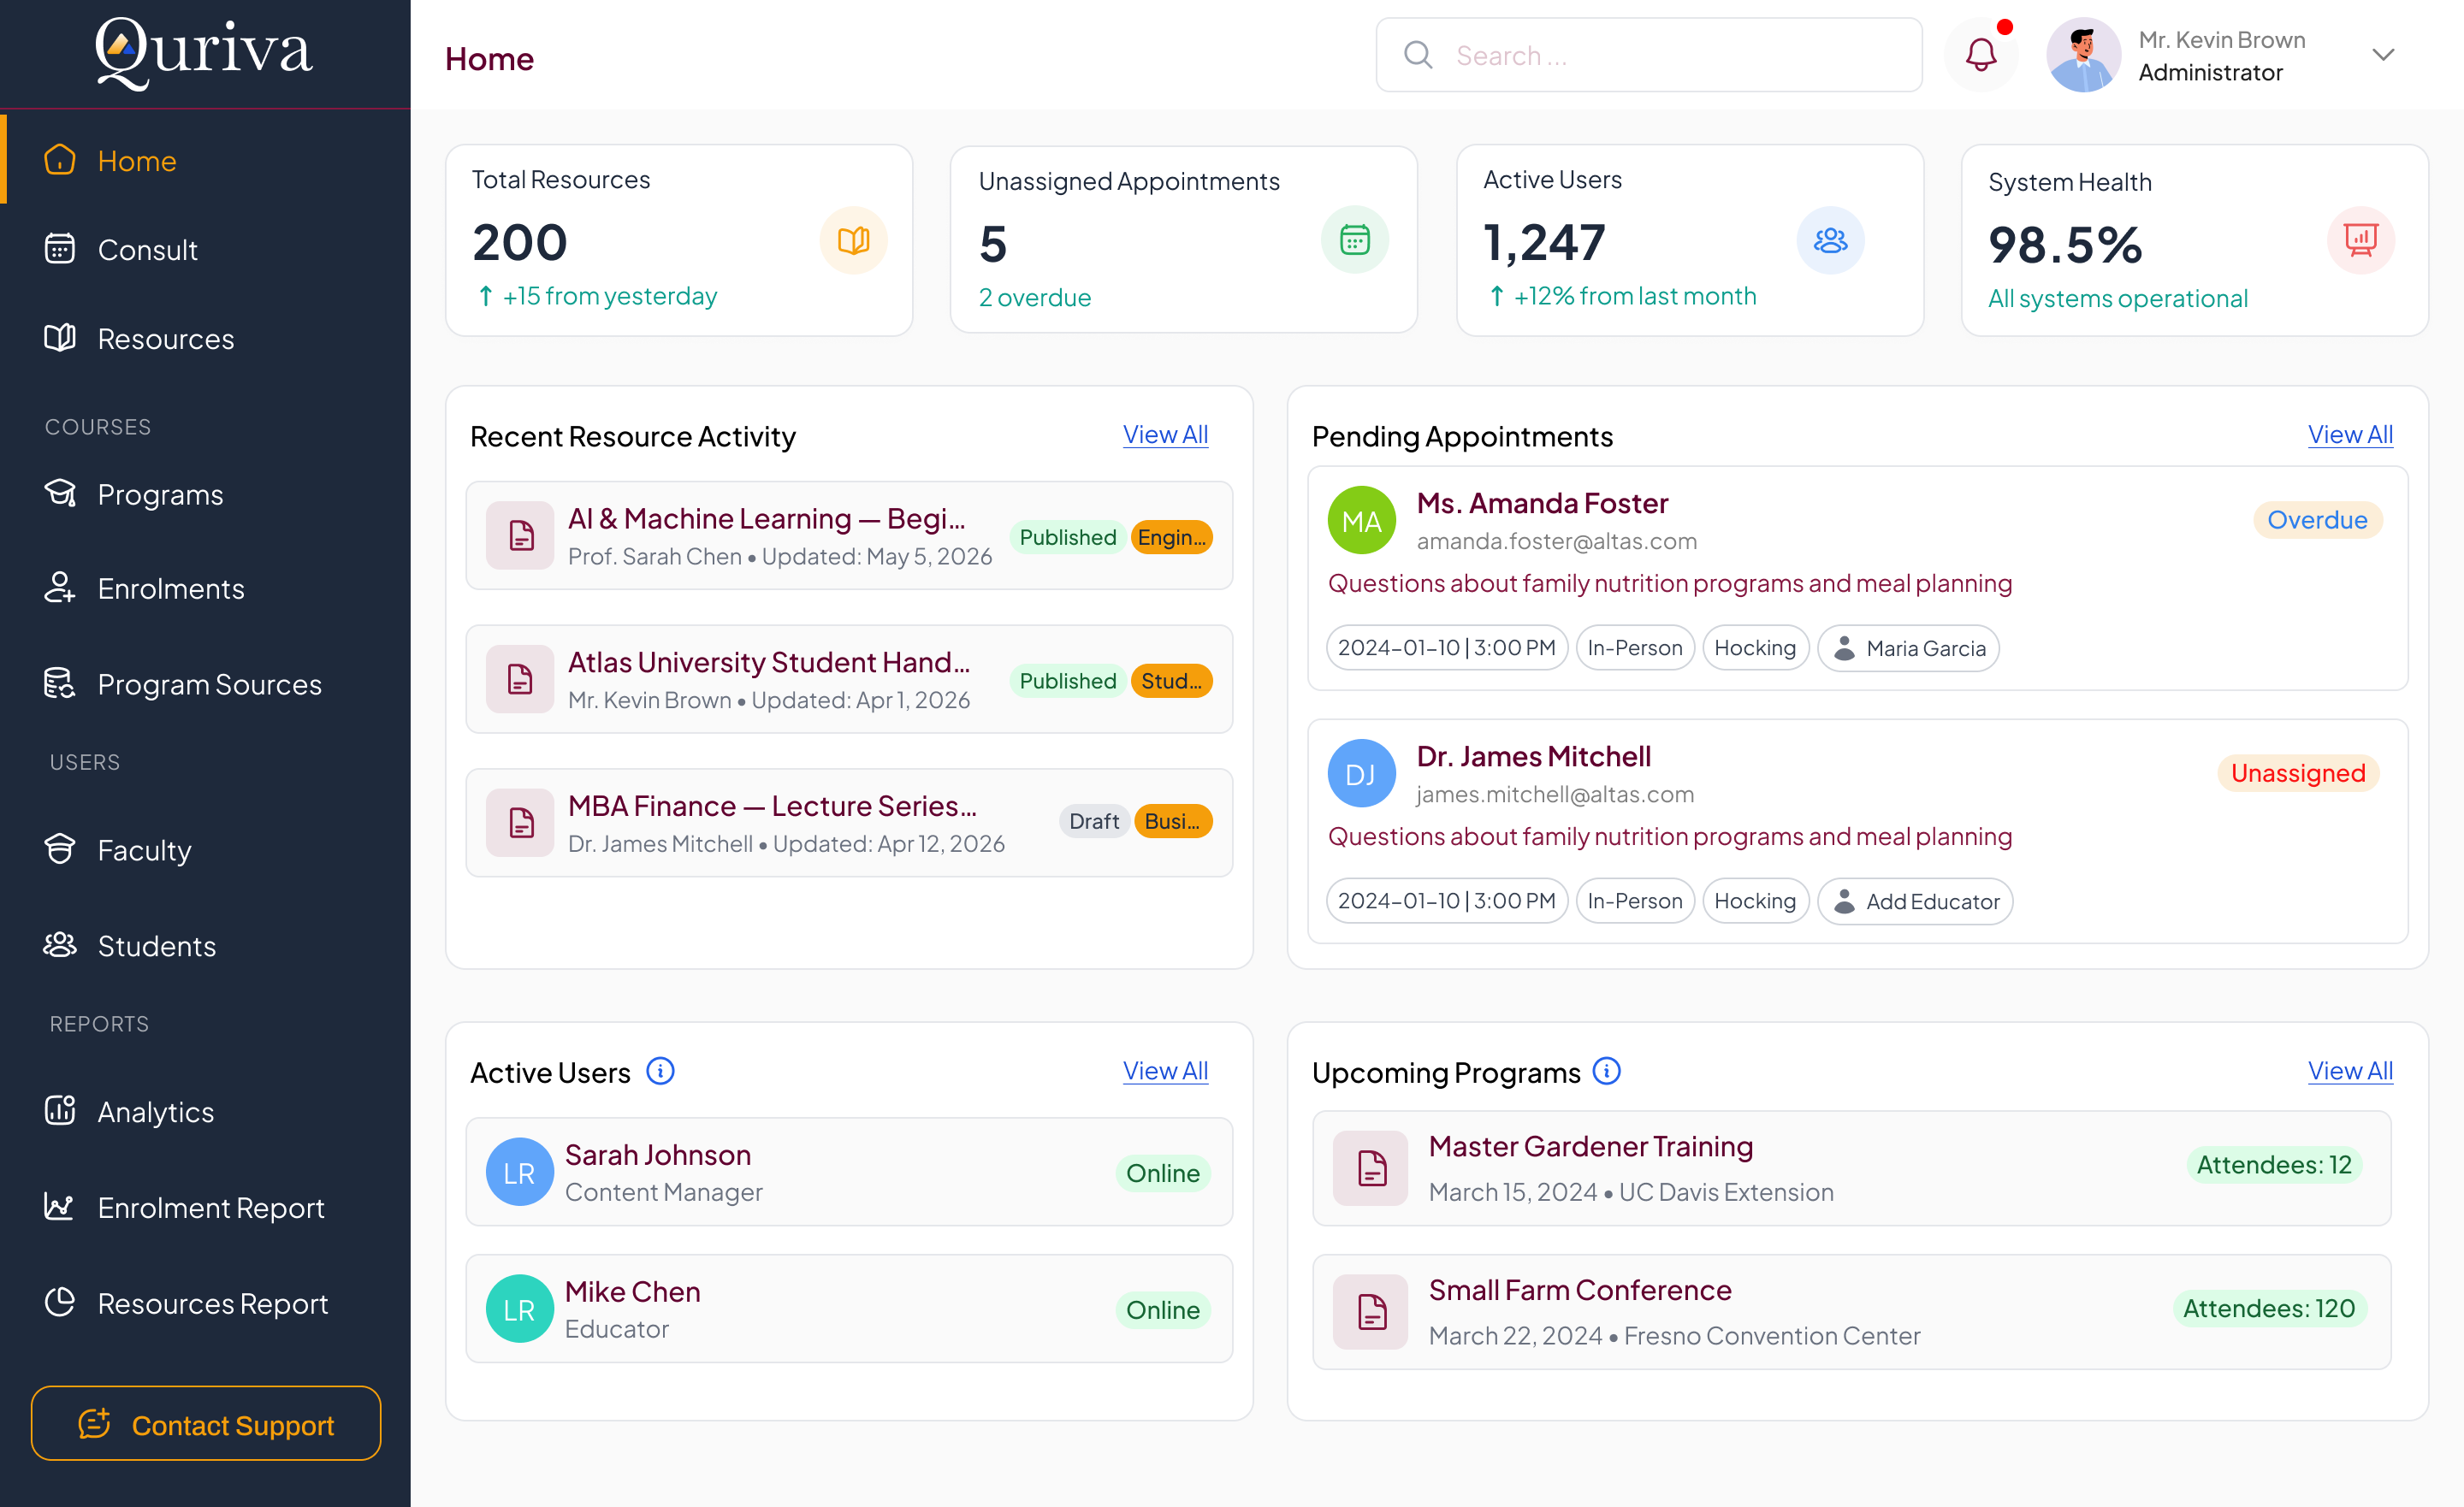View All pending appointments link
Viewport: 2464px width, 1507px height.
pyautogui.click(x=2349, y=435)
